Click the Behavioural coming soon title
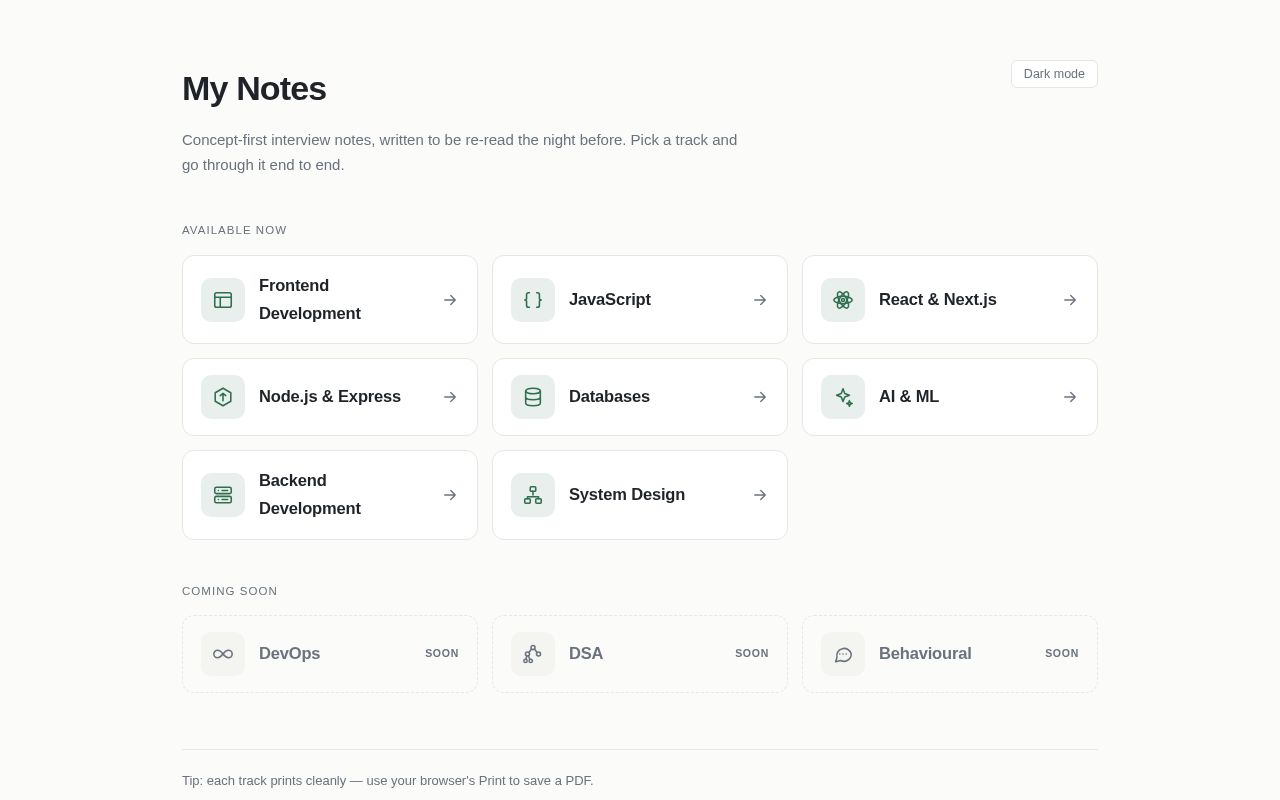Image resolution: width=1280 pixels, height=800 pixels. [x=925, y=654]
